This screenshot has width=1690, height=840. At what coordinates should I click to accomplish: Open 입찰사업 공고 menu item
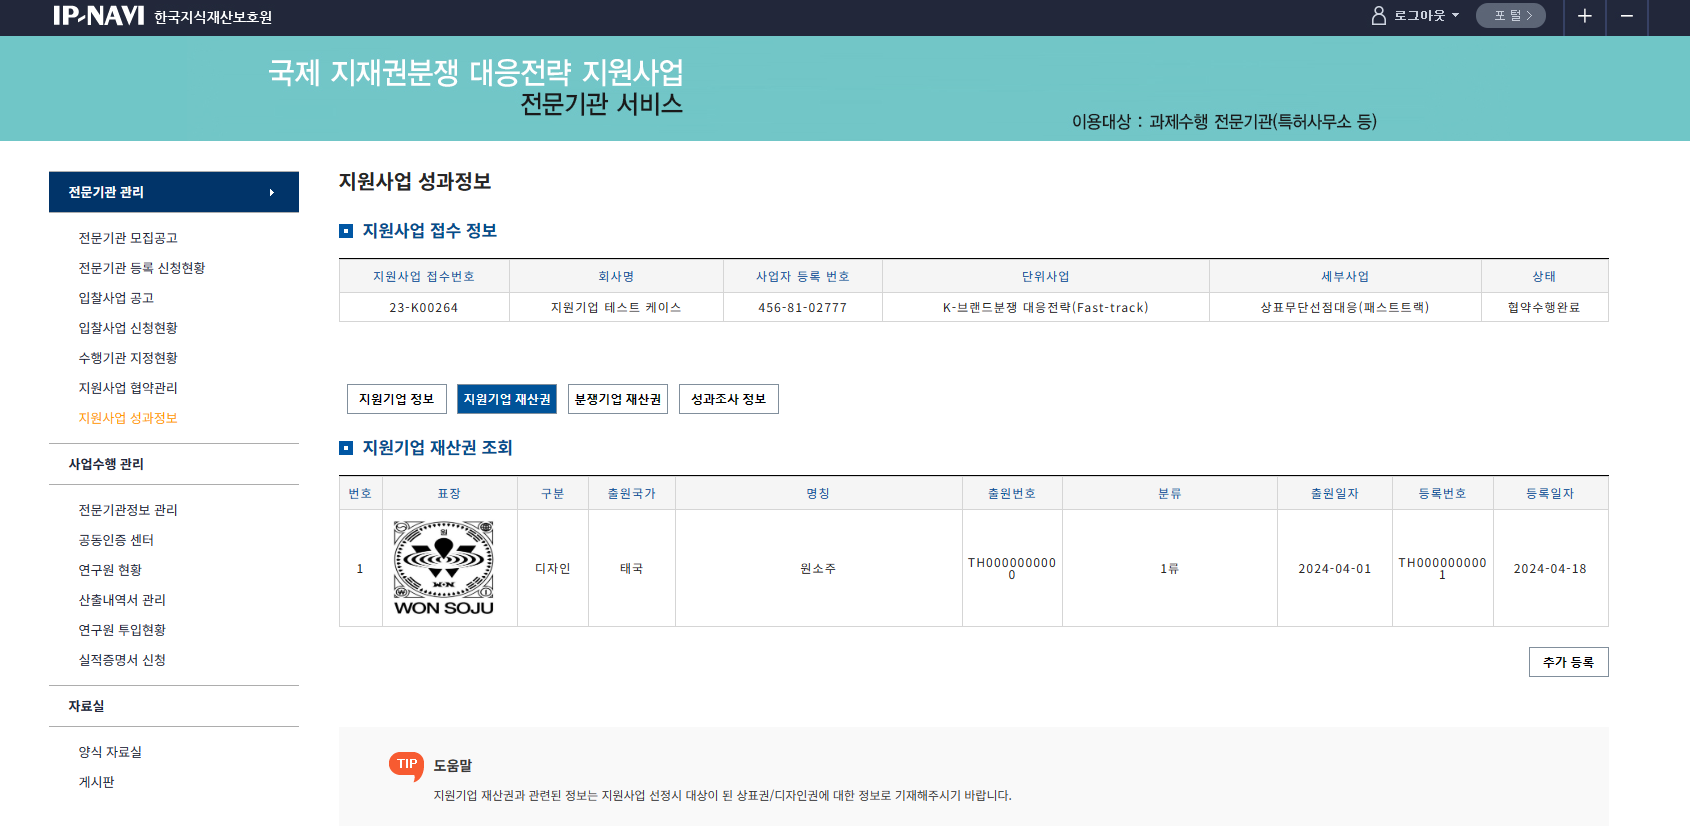click(x=116, y=298)
